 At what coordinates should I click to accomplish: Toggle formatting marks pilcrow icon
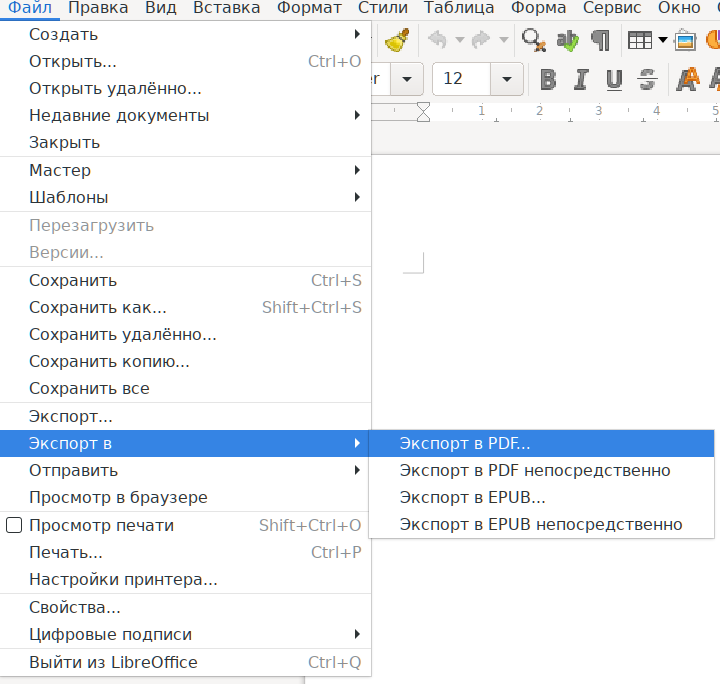click(601, 40)
